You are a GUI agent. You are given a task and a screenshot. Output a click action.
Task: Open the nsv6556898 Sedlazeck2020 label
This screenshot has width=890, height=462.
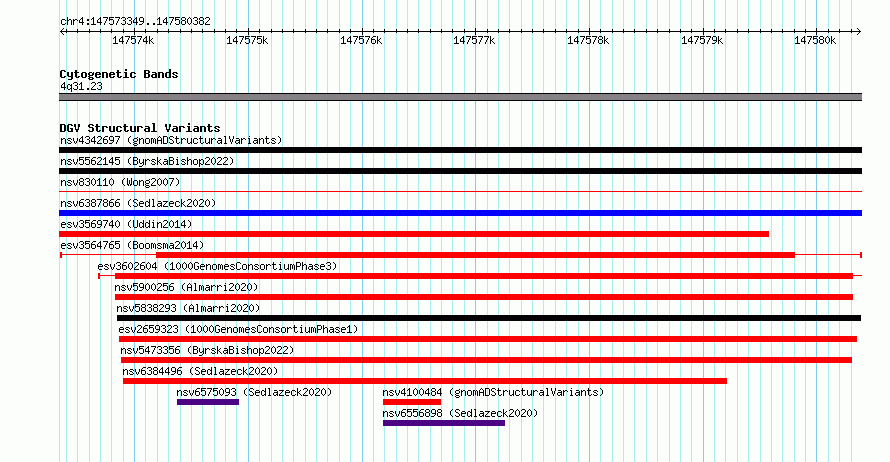coord(460,413)
